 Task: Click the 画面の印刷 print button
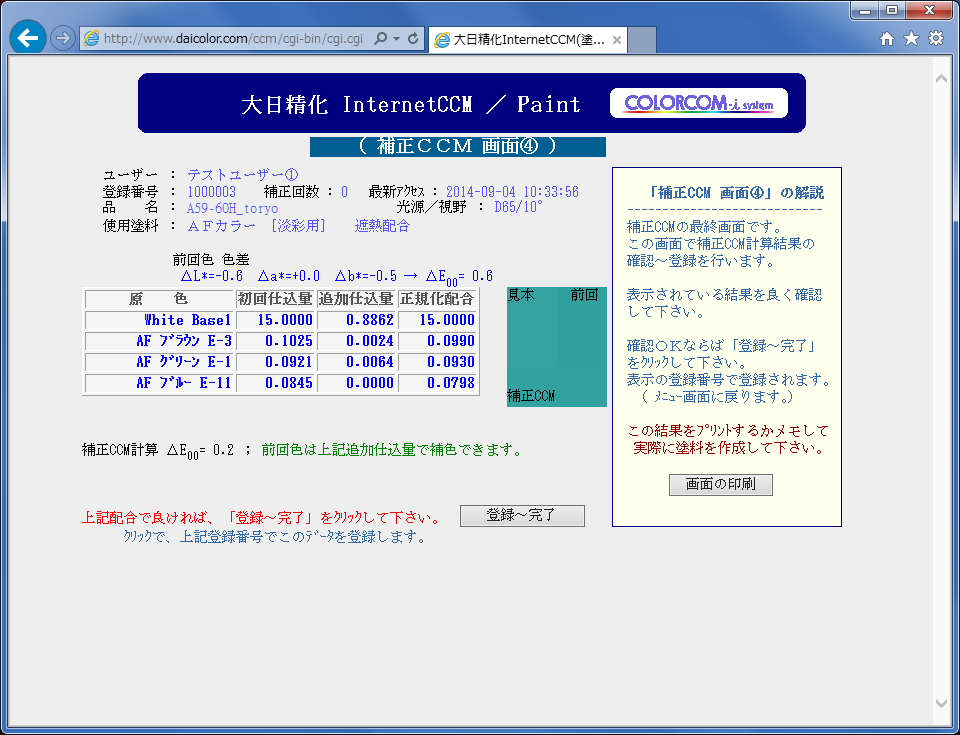pos(721,484)
